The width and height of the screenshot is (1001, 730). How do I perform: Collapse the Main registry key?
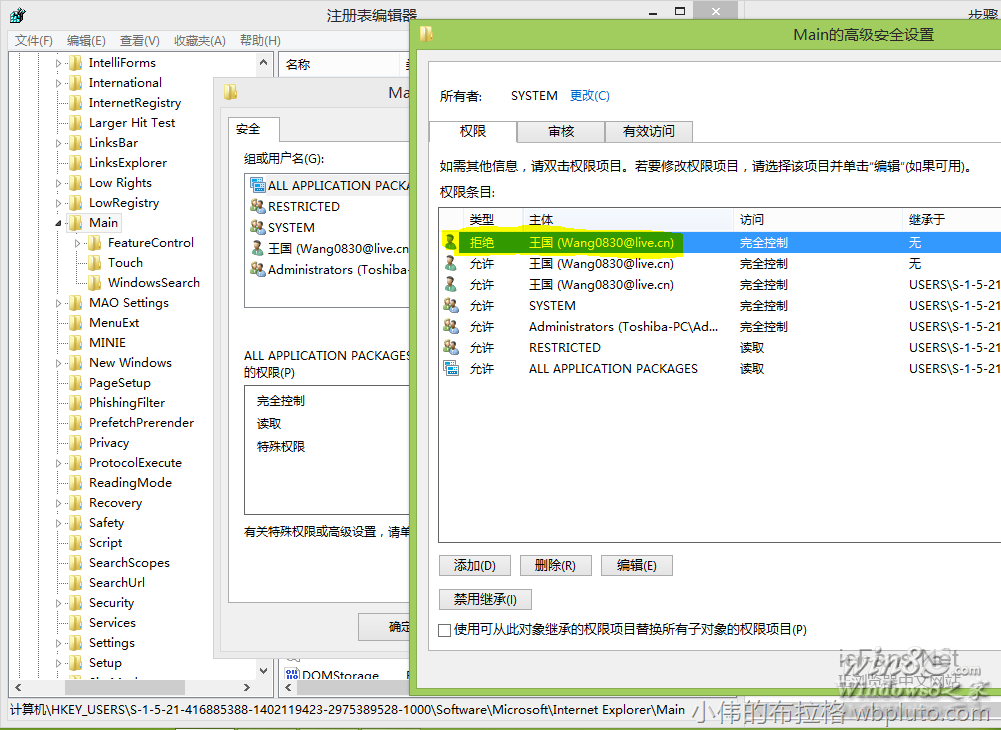(x=58, y=222)
